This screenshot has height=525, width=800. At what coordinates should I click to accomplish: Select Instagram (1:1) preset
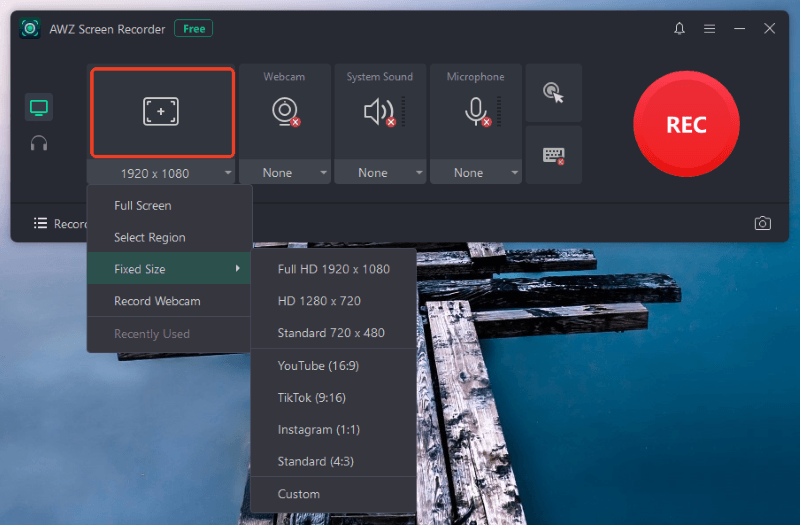click(x=334, y=430)
